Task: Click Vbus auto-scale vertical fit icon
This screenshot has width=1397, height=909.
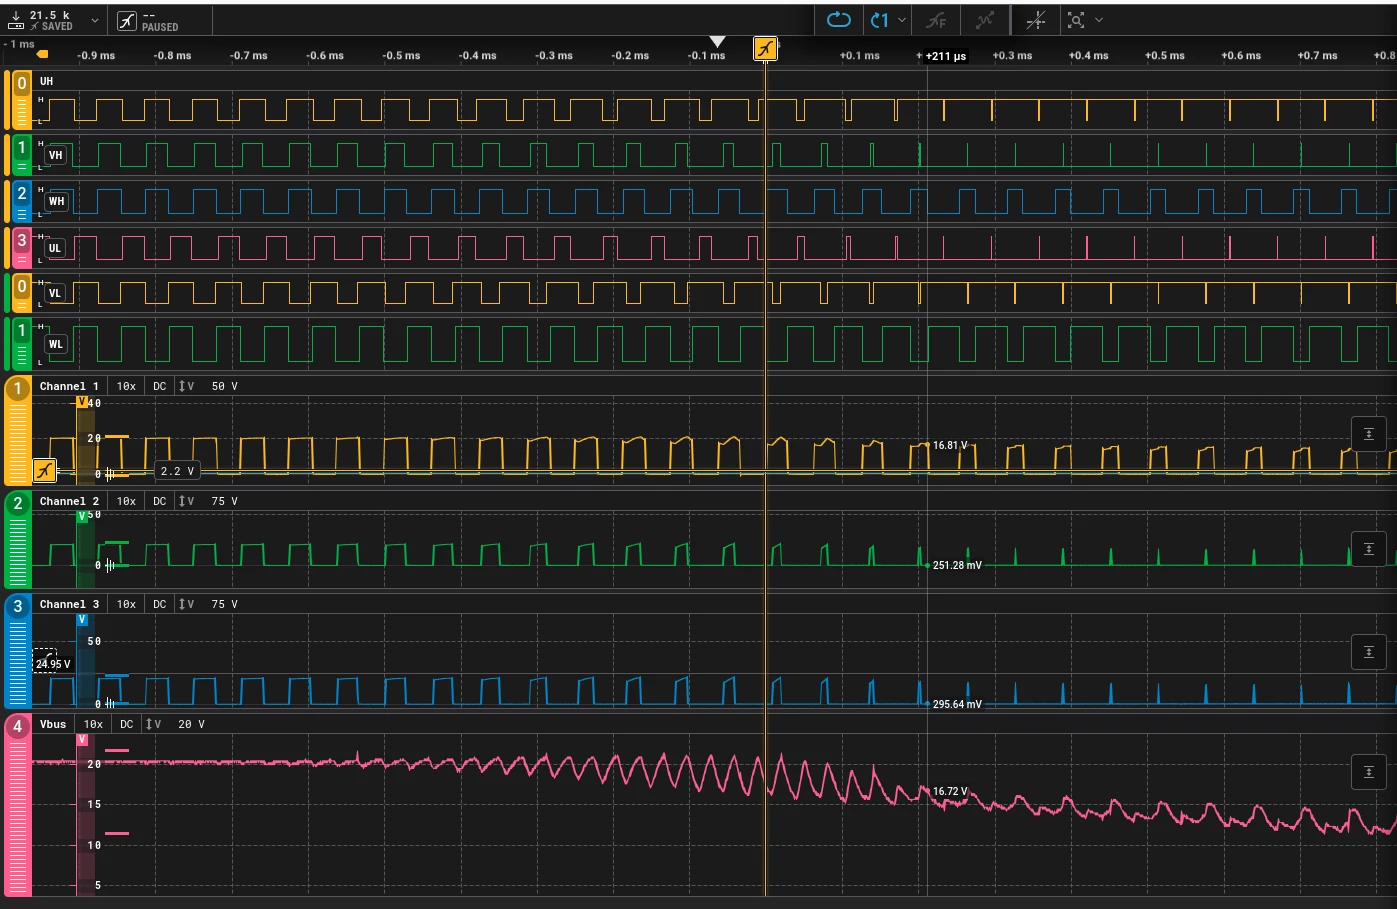Action: click(x=1369, y=772)
